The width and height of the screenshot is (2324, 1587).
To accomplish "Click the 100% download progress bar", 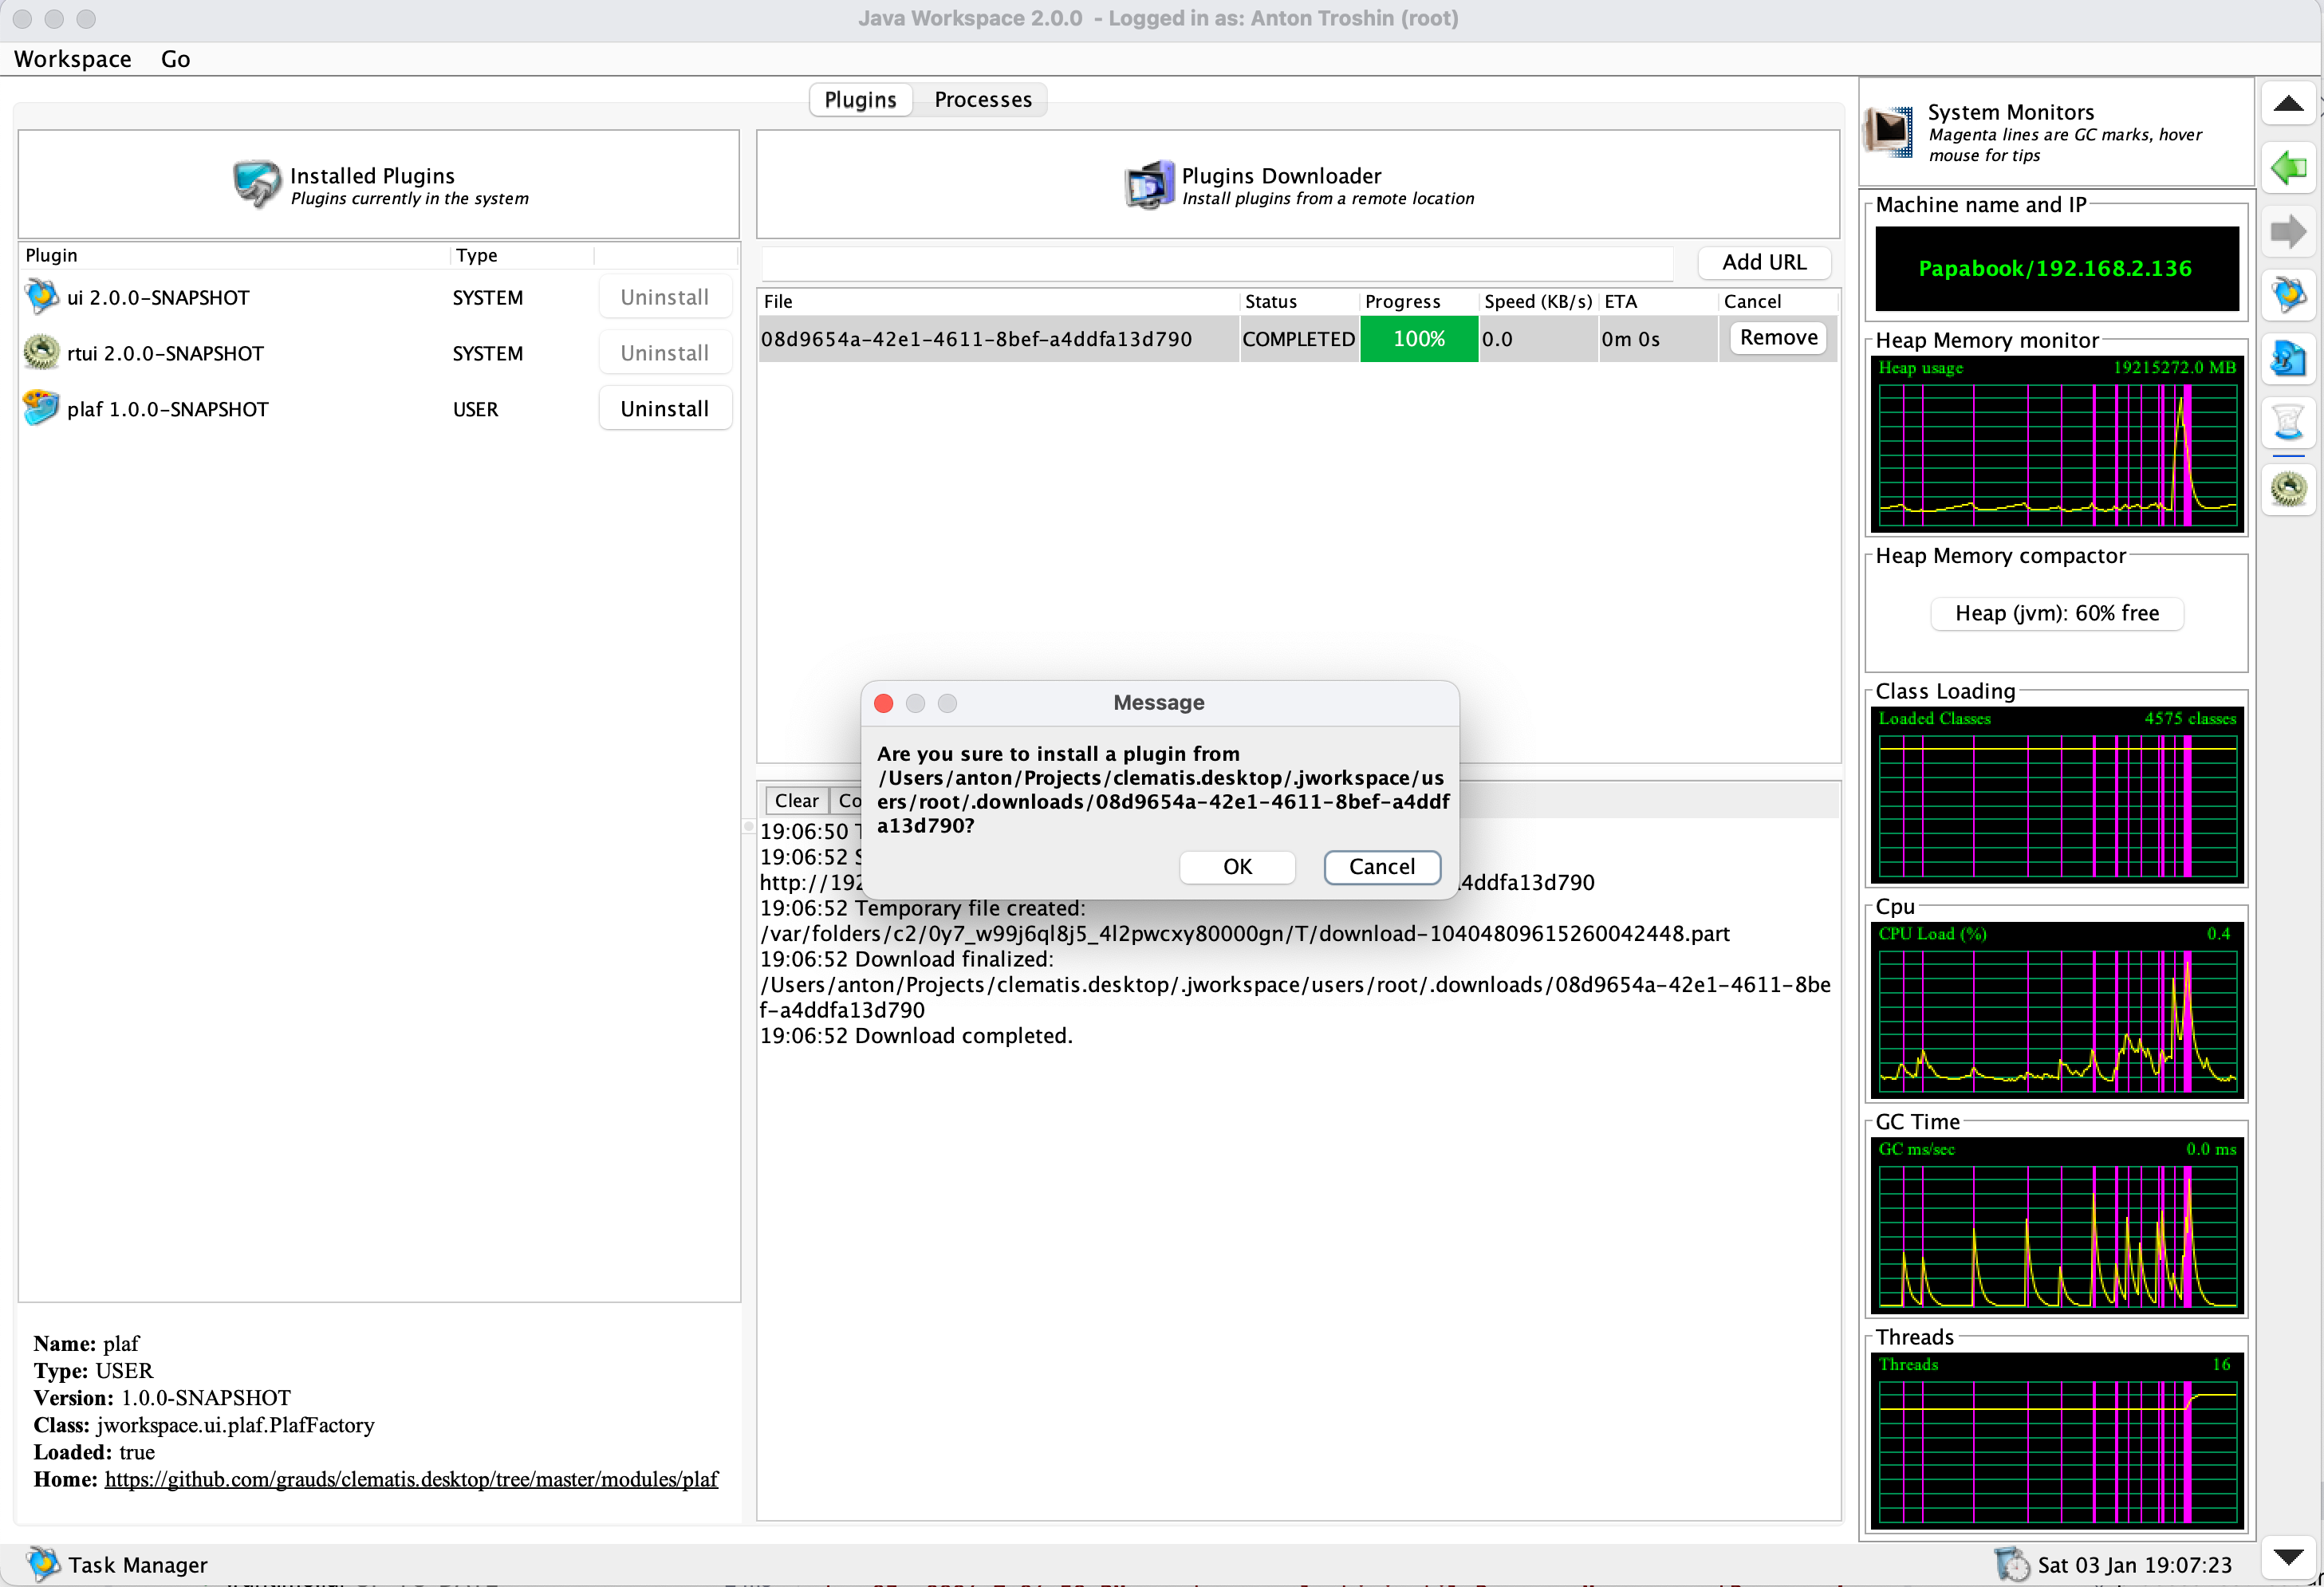I will [1418, 339].
